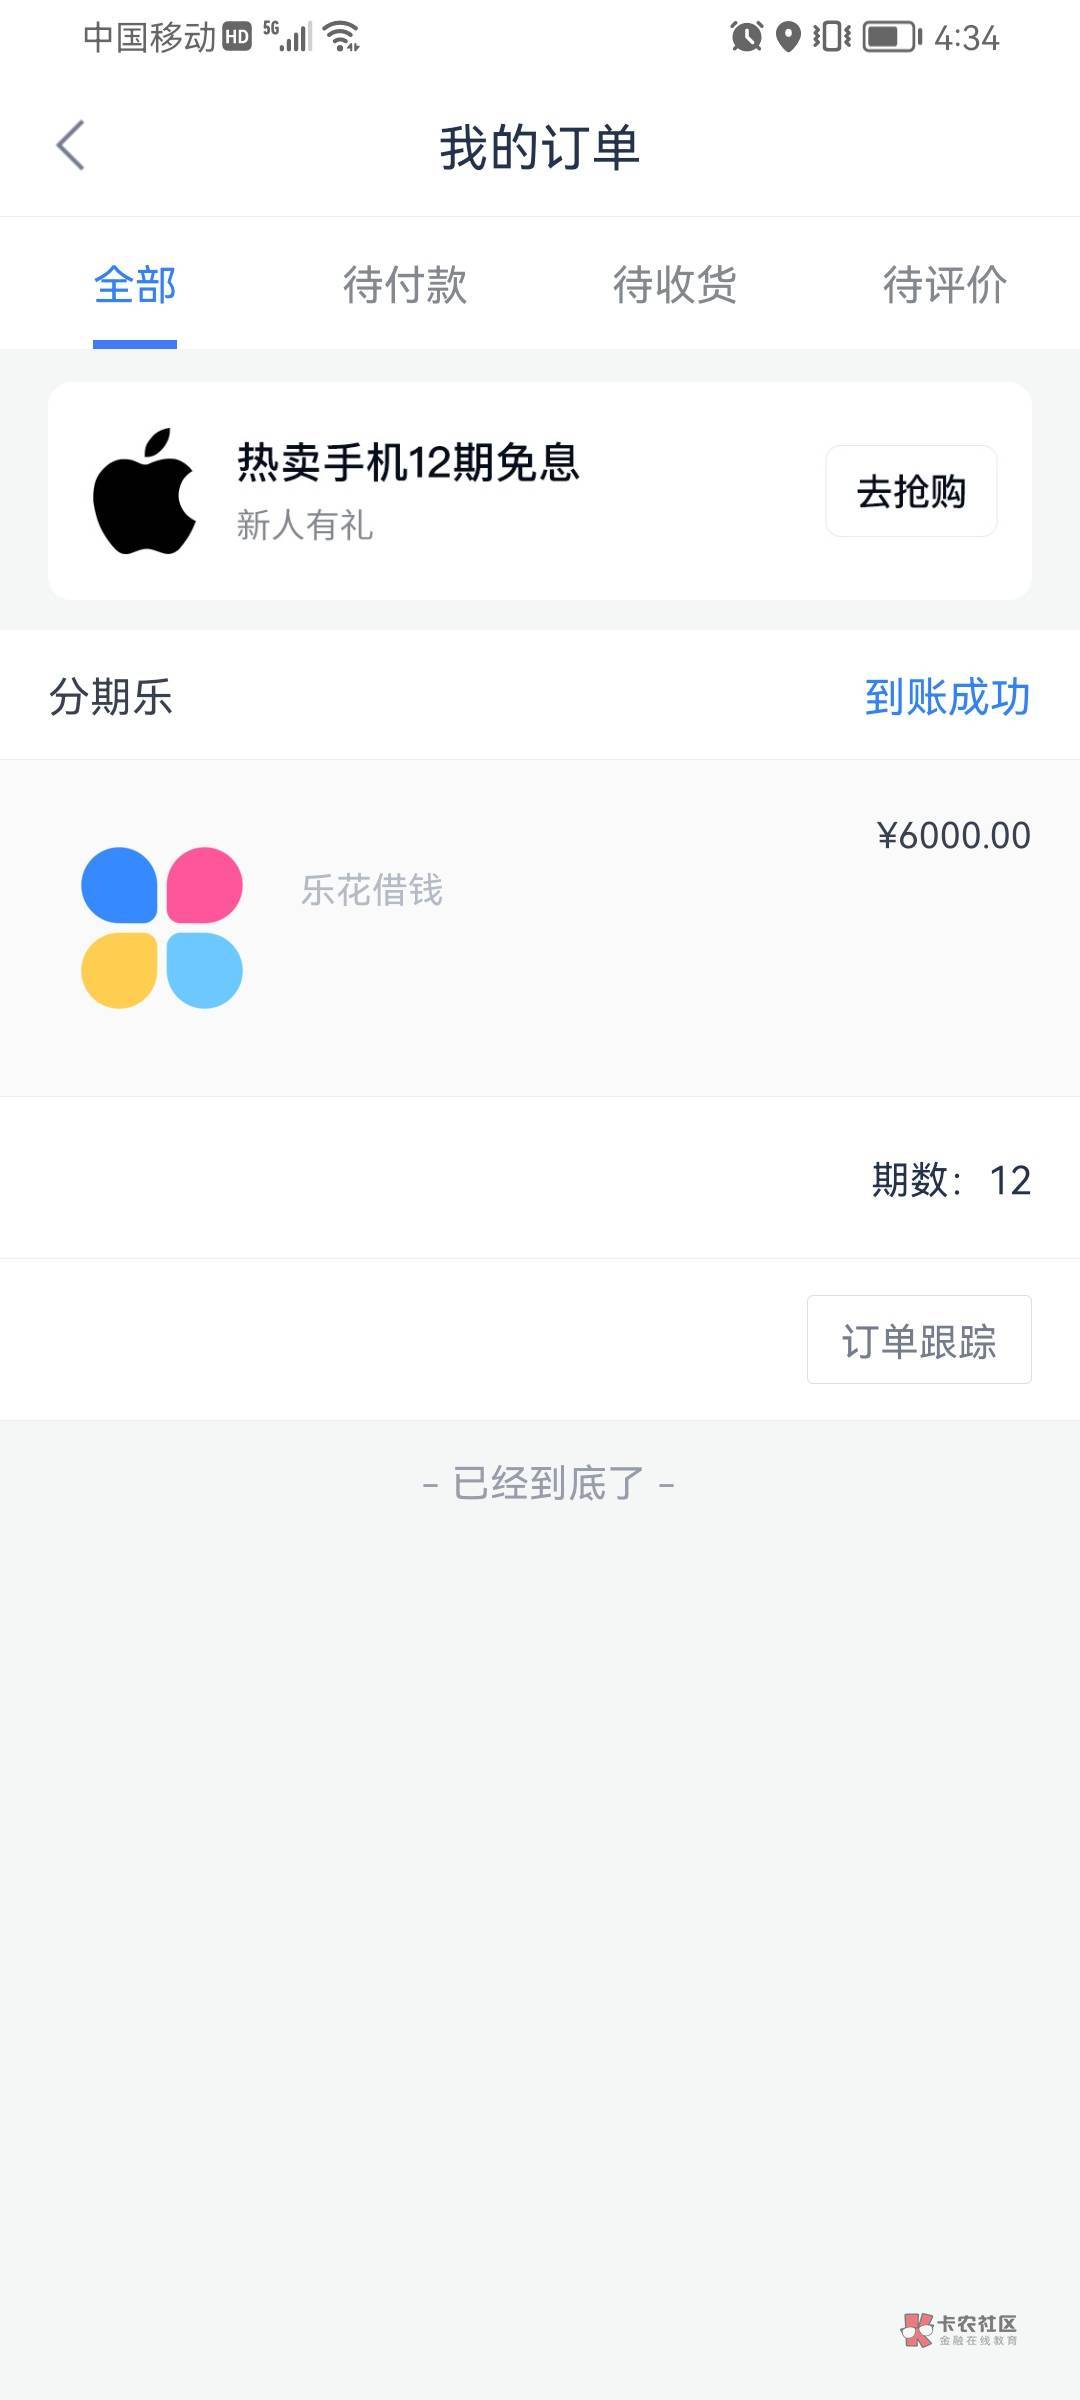Tap the location pin status icon
The height and width of the screenshot is (2400, 1080).
pyautogui.click(x=789, y=37)
